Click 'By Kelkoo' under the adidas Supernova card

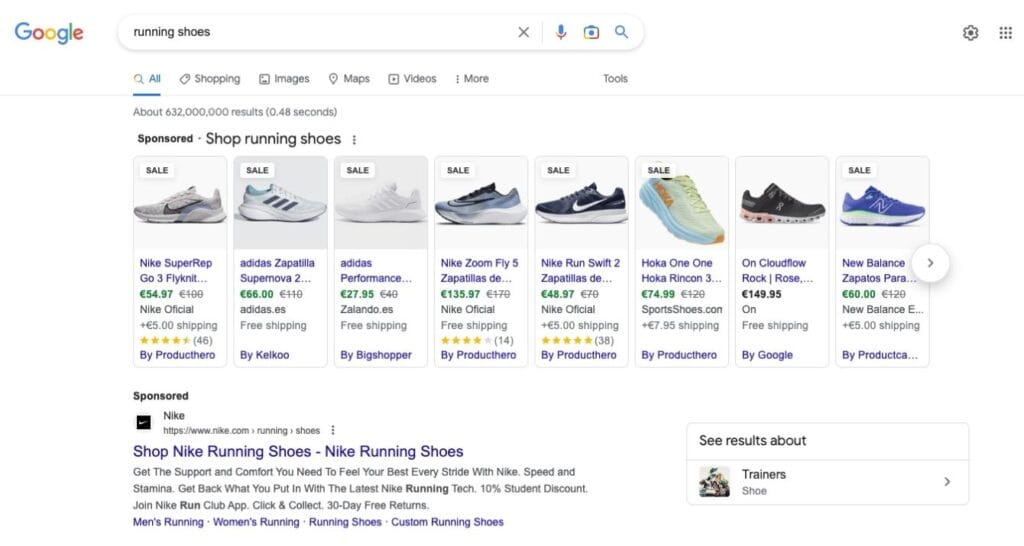(x=264, y=355)
